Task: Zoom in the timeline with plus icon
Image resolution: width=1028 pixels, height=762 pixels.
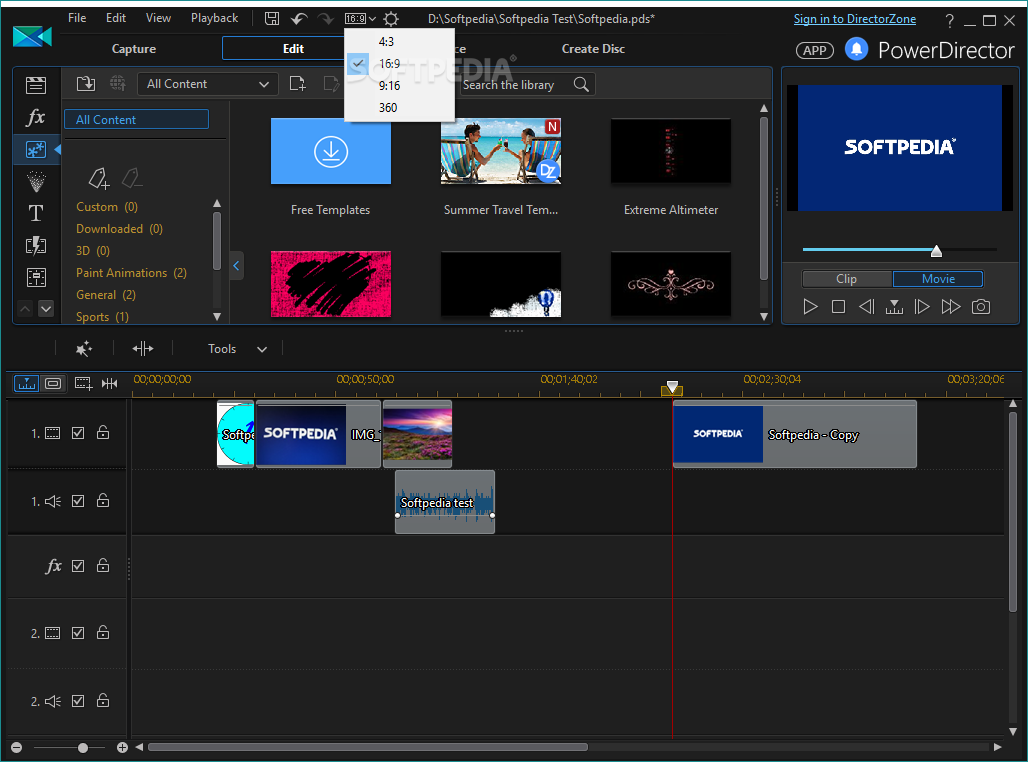Action: [x=122, y=748]
